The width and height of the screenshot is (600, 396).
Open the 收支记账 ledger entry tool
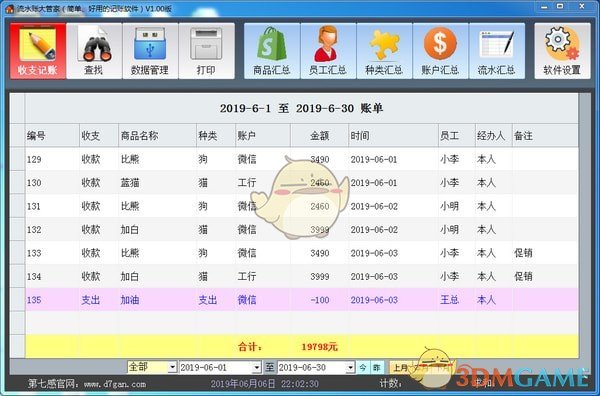(38, 51)
